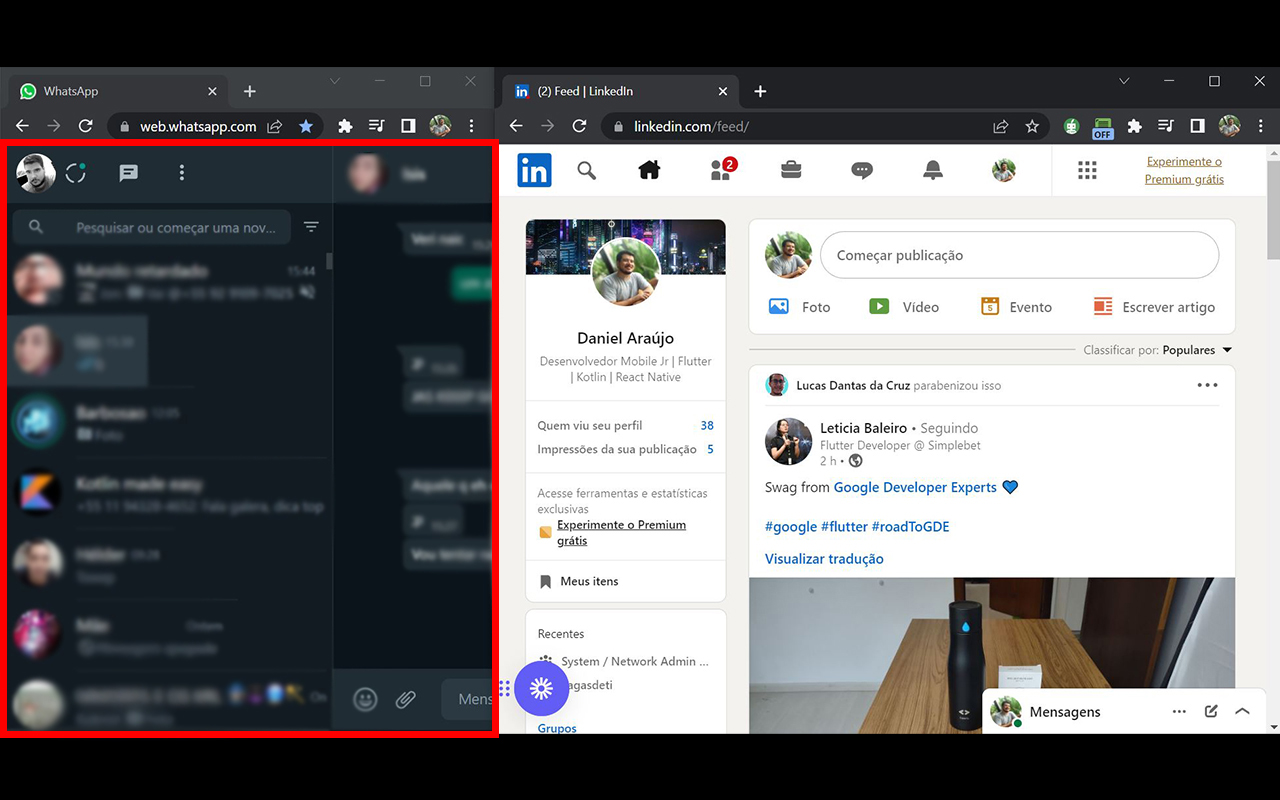Toggle Seguindo for Leticia Baleiro
Screen dimensions: 1280x800
(x=948, y=428)
